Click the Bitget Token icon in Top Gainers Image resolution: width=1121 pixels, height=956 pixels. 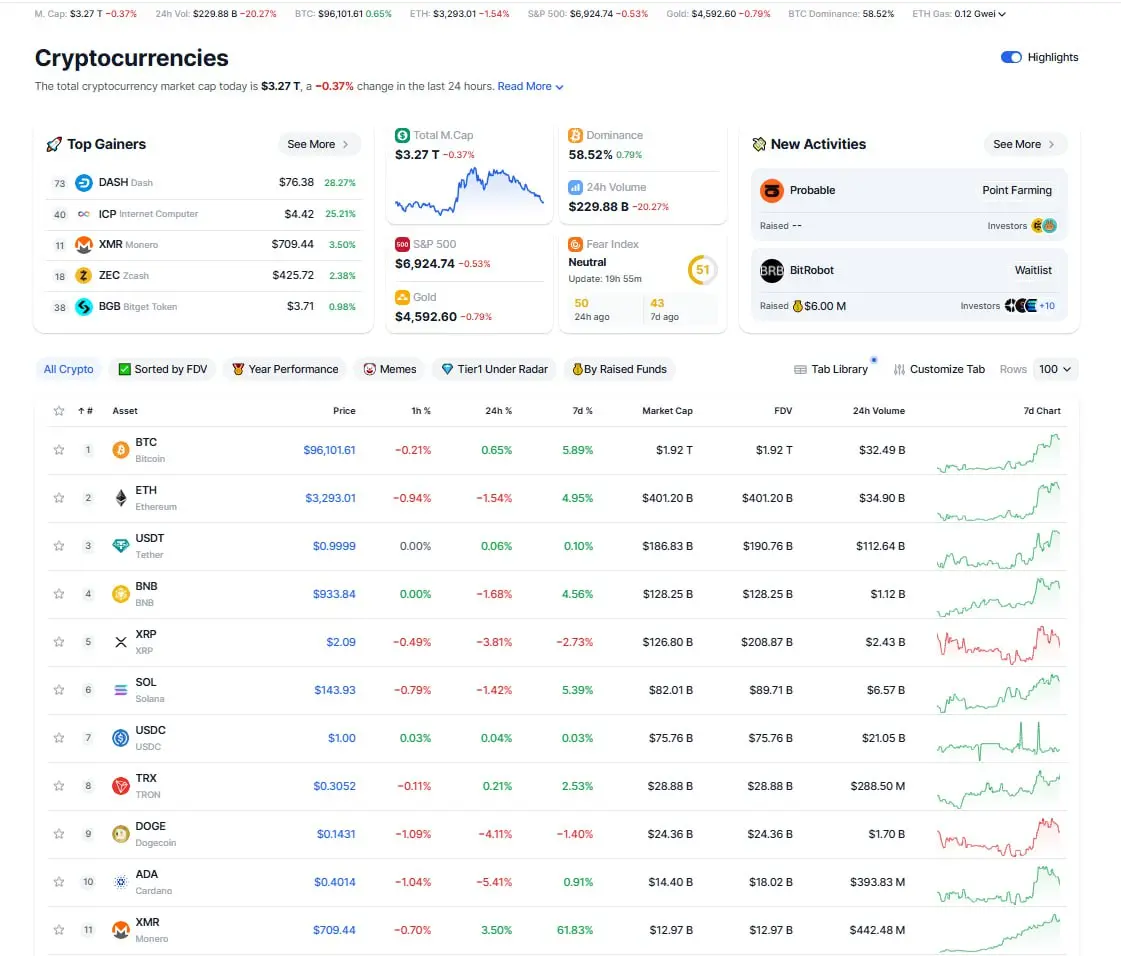(x=84, y=307)
